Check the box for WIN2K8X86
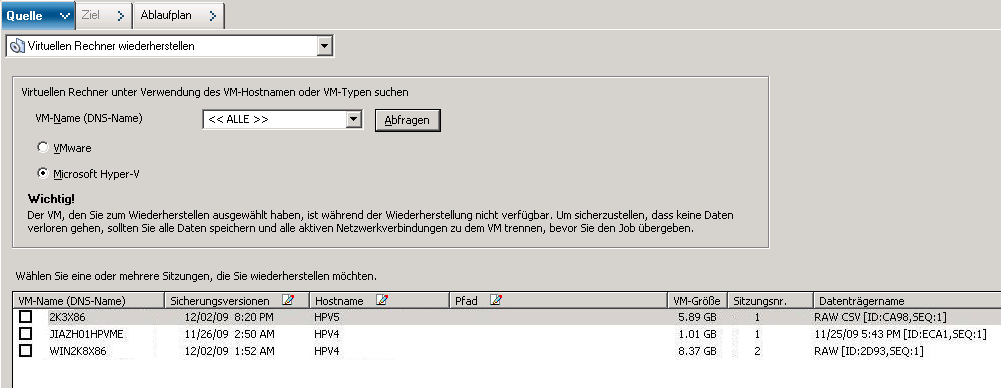Viewport: 1001px width, 389px height. coord(26,351)
